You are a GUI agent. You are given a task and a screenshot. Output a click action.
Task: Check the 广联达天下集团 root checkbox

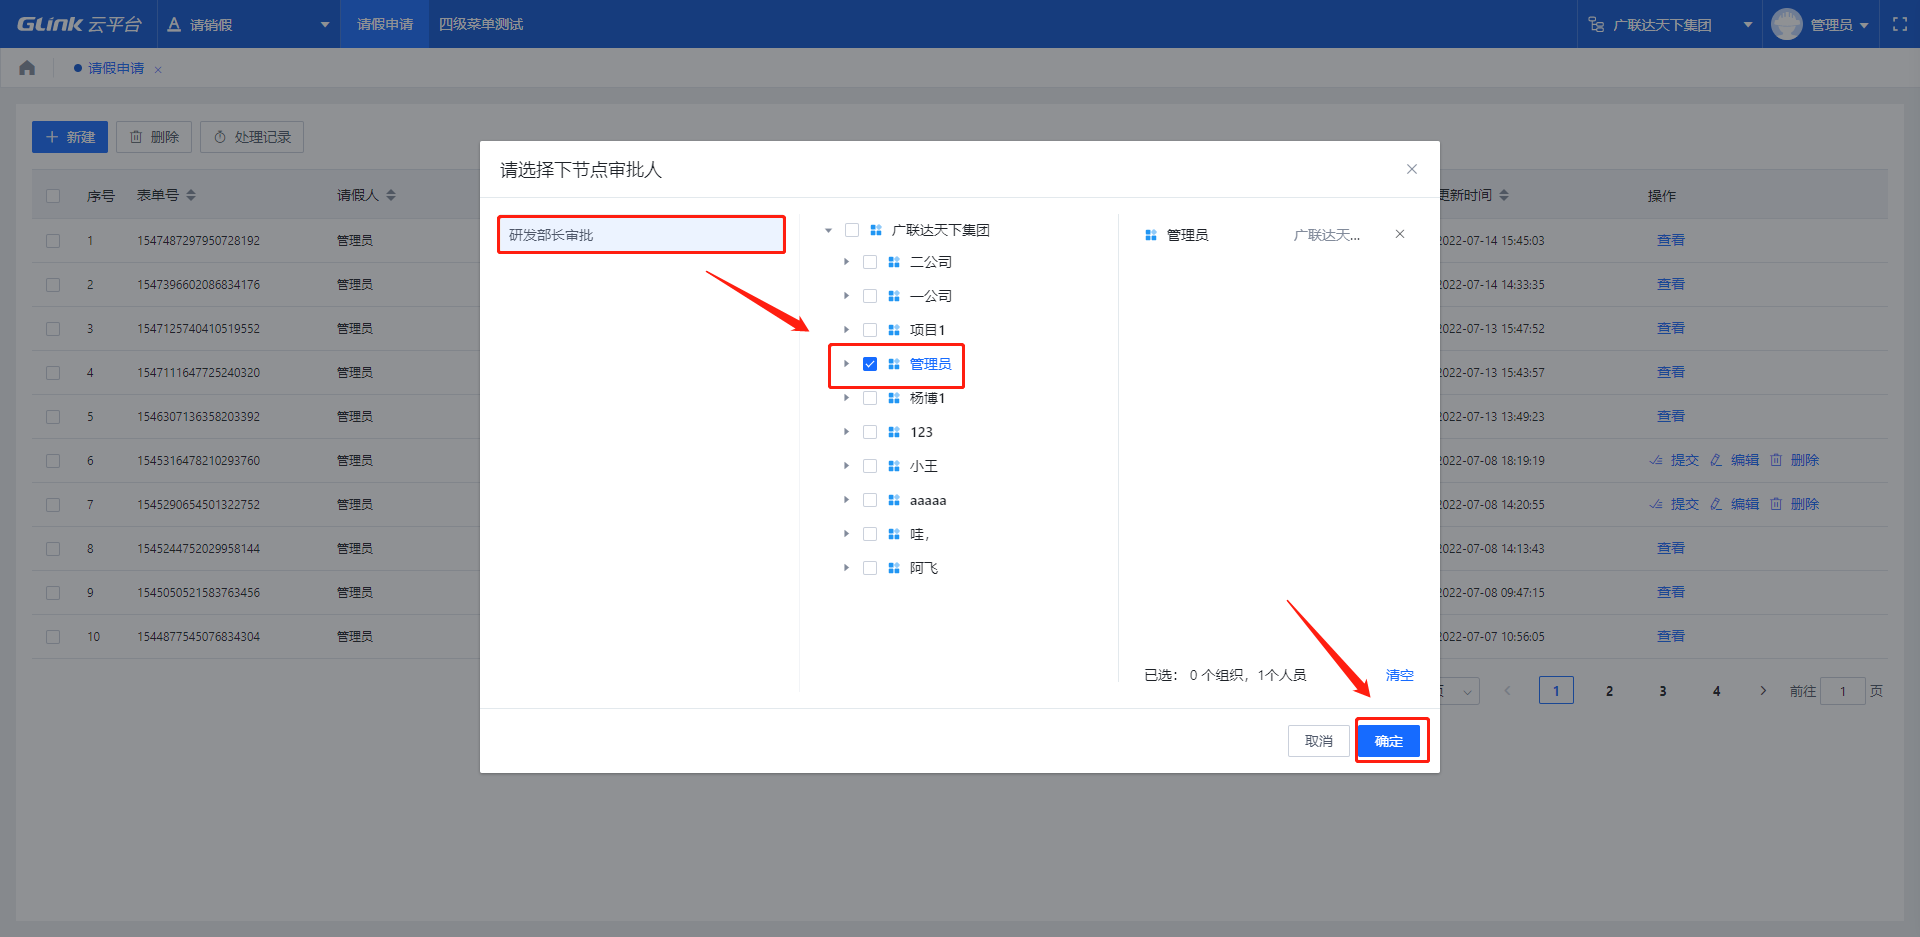coord(852,230)
